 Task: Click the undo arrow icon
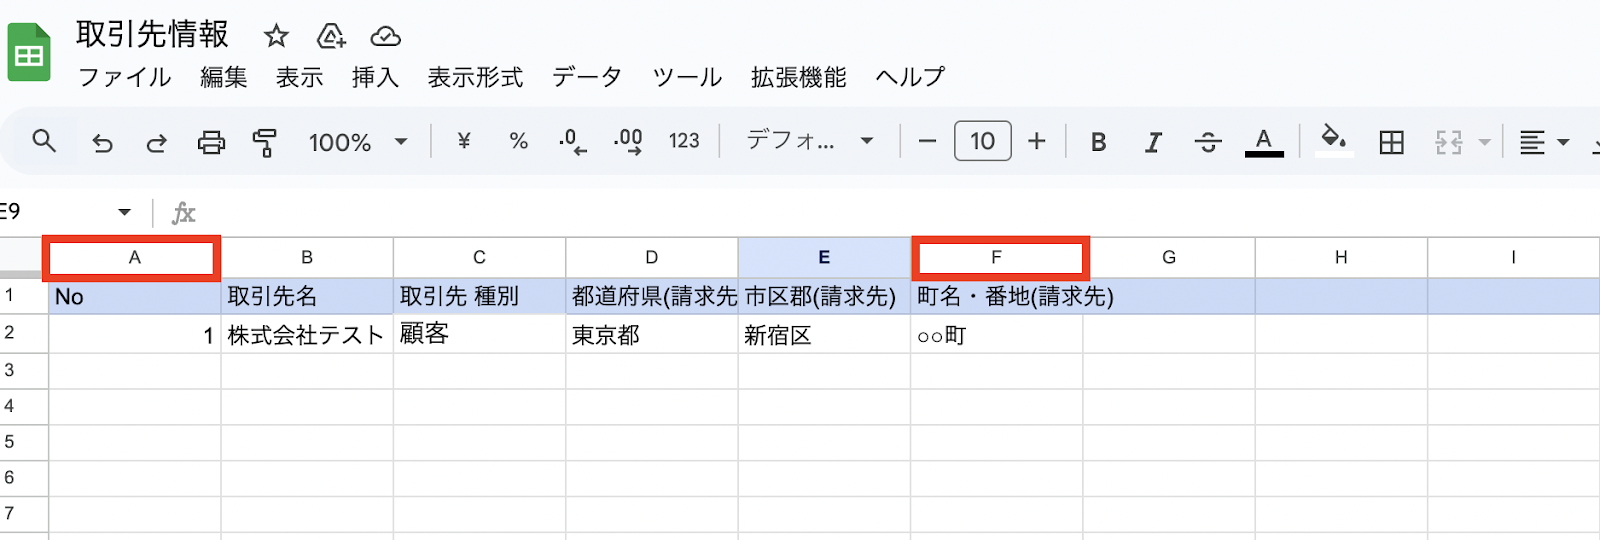[102, 142]
